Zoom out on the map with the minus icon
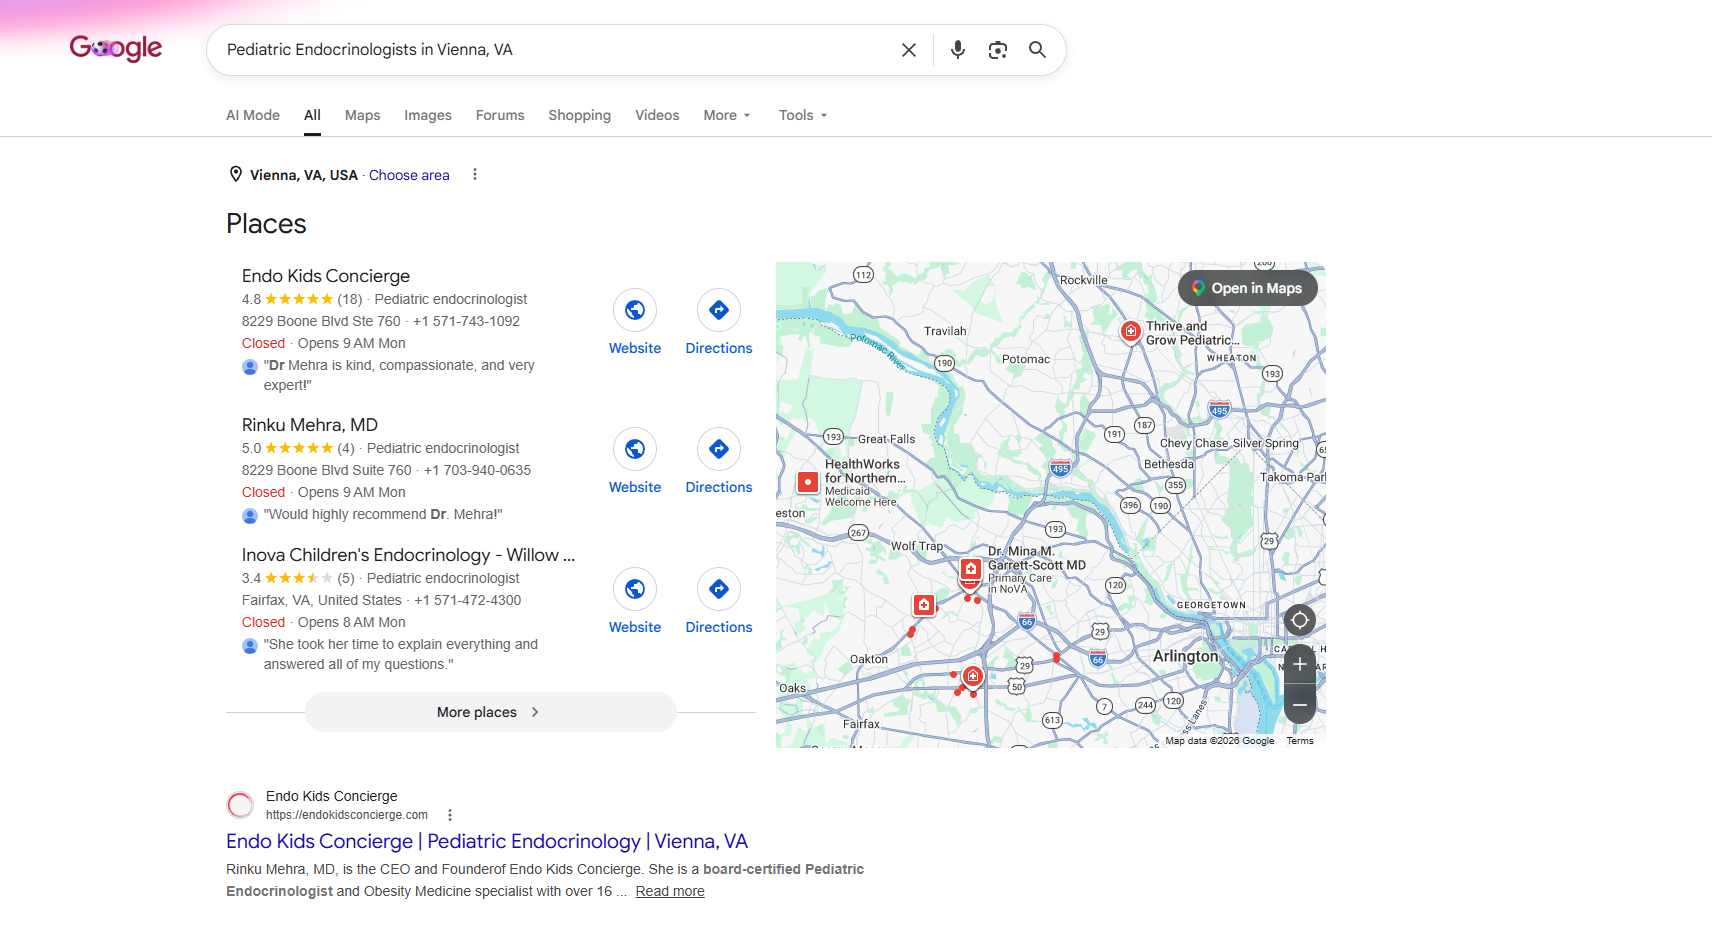Screen dimensions: 1712x936 tap(1300, 704)
